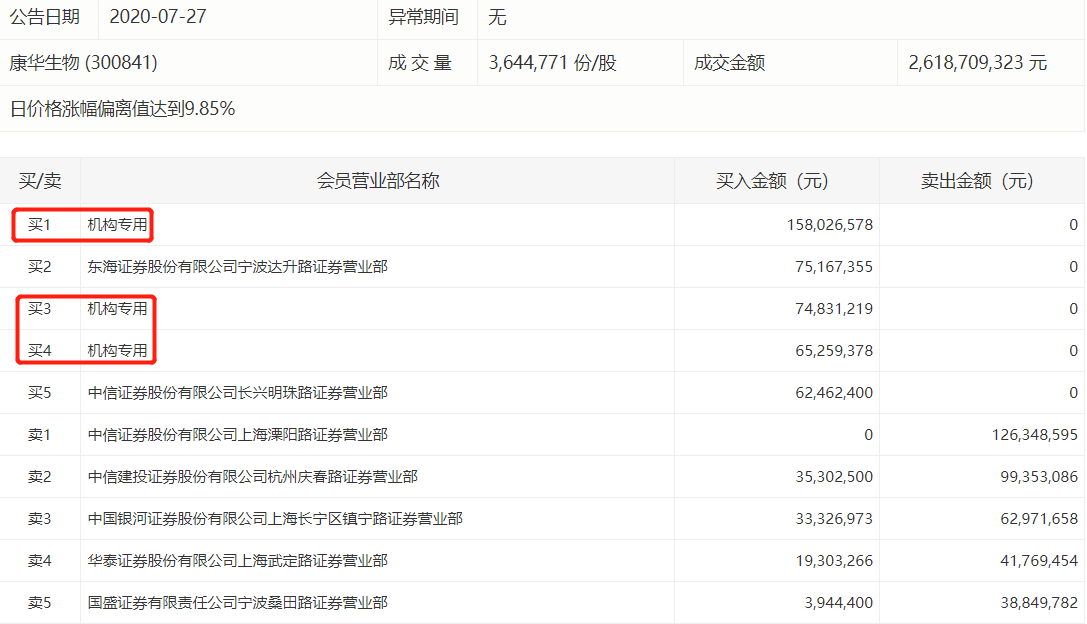Screen dimensions: 1087x624
Task: Click the buy amount 74,831,219
Action: 834,309
